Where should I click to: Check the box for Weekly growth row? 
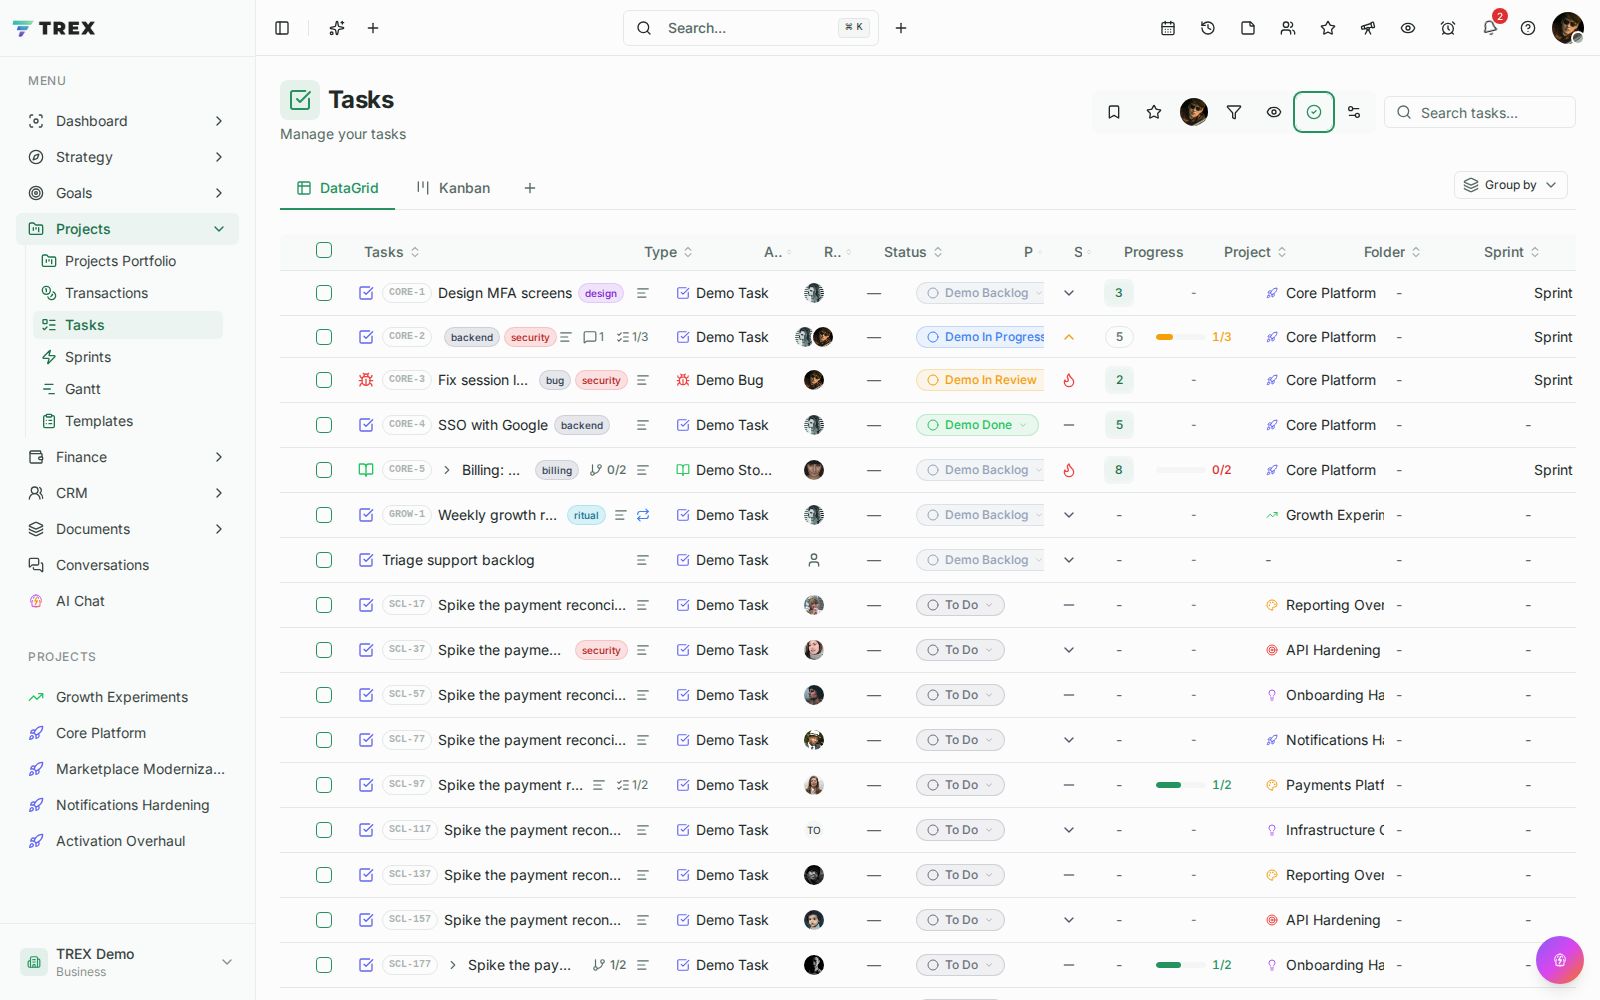[x=324, y=515]
